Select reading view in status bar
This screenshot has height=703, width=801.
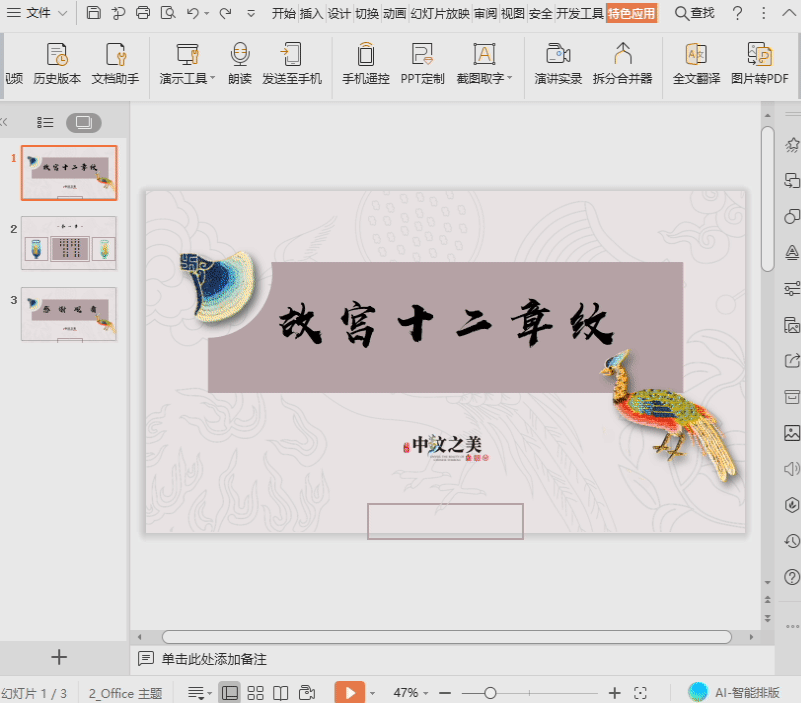[x=280, y=693]
